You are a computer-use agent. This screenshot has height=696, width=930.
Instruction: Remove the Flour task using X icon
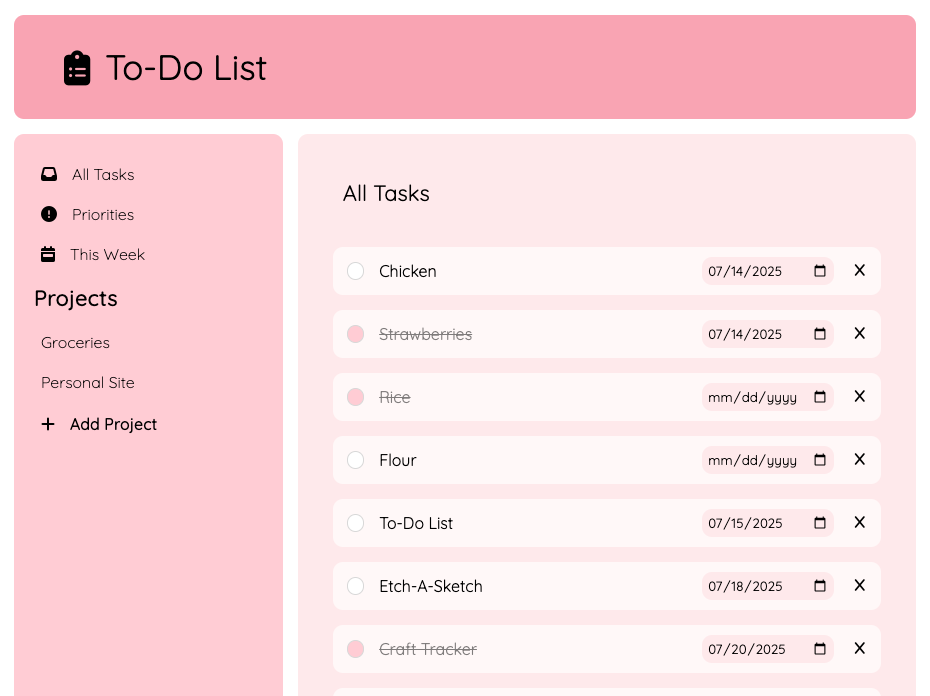[859, 460]
